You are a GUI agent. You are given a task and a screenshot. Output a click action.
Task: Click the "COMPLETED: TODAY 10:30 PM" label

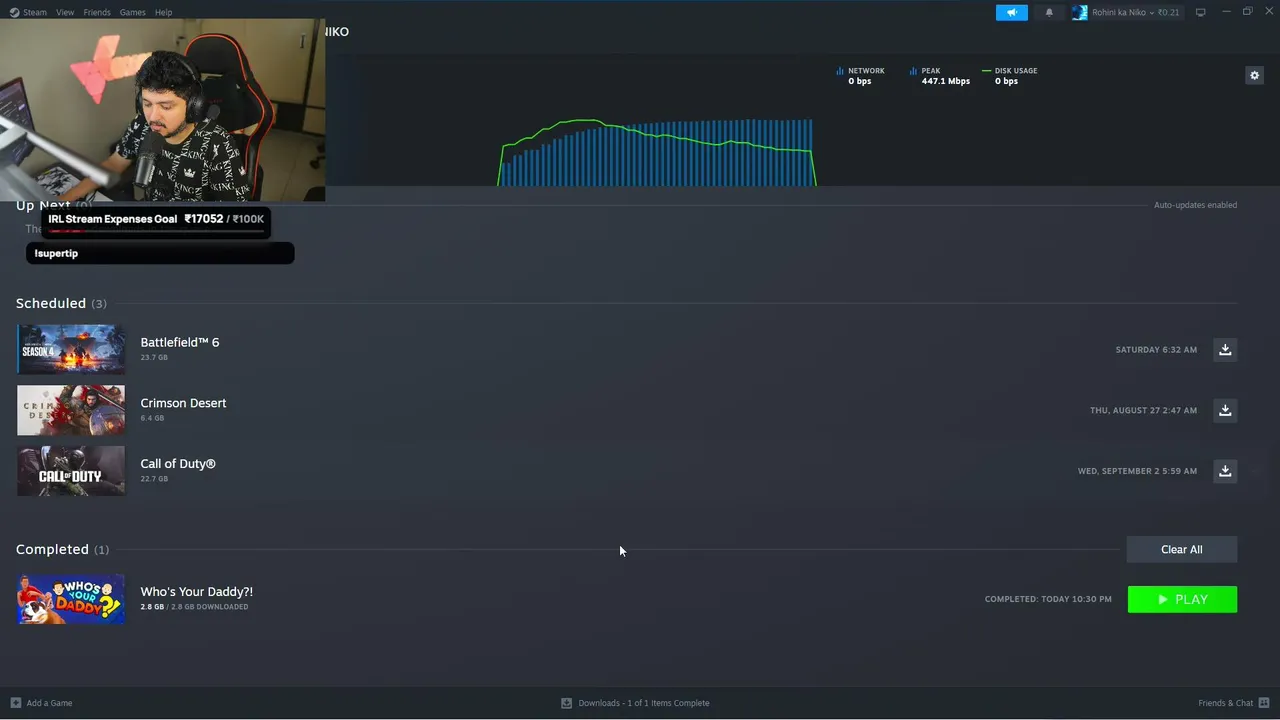click(1048, 599)
